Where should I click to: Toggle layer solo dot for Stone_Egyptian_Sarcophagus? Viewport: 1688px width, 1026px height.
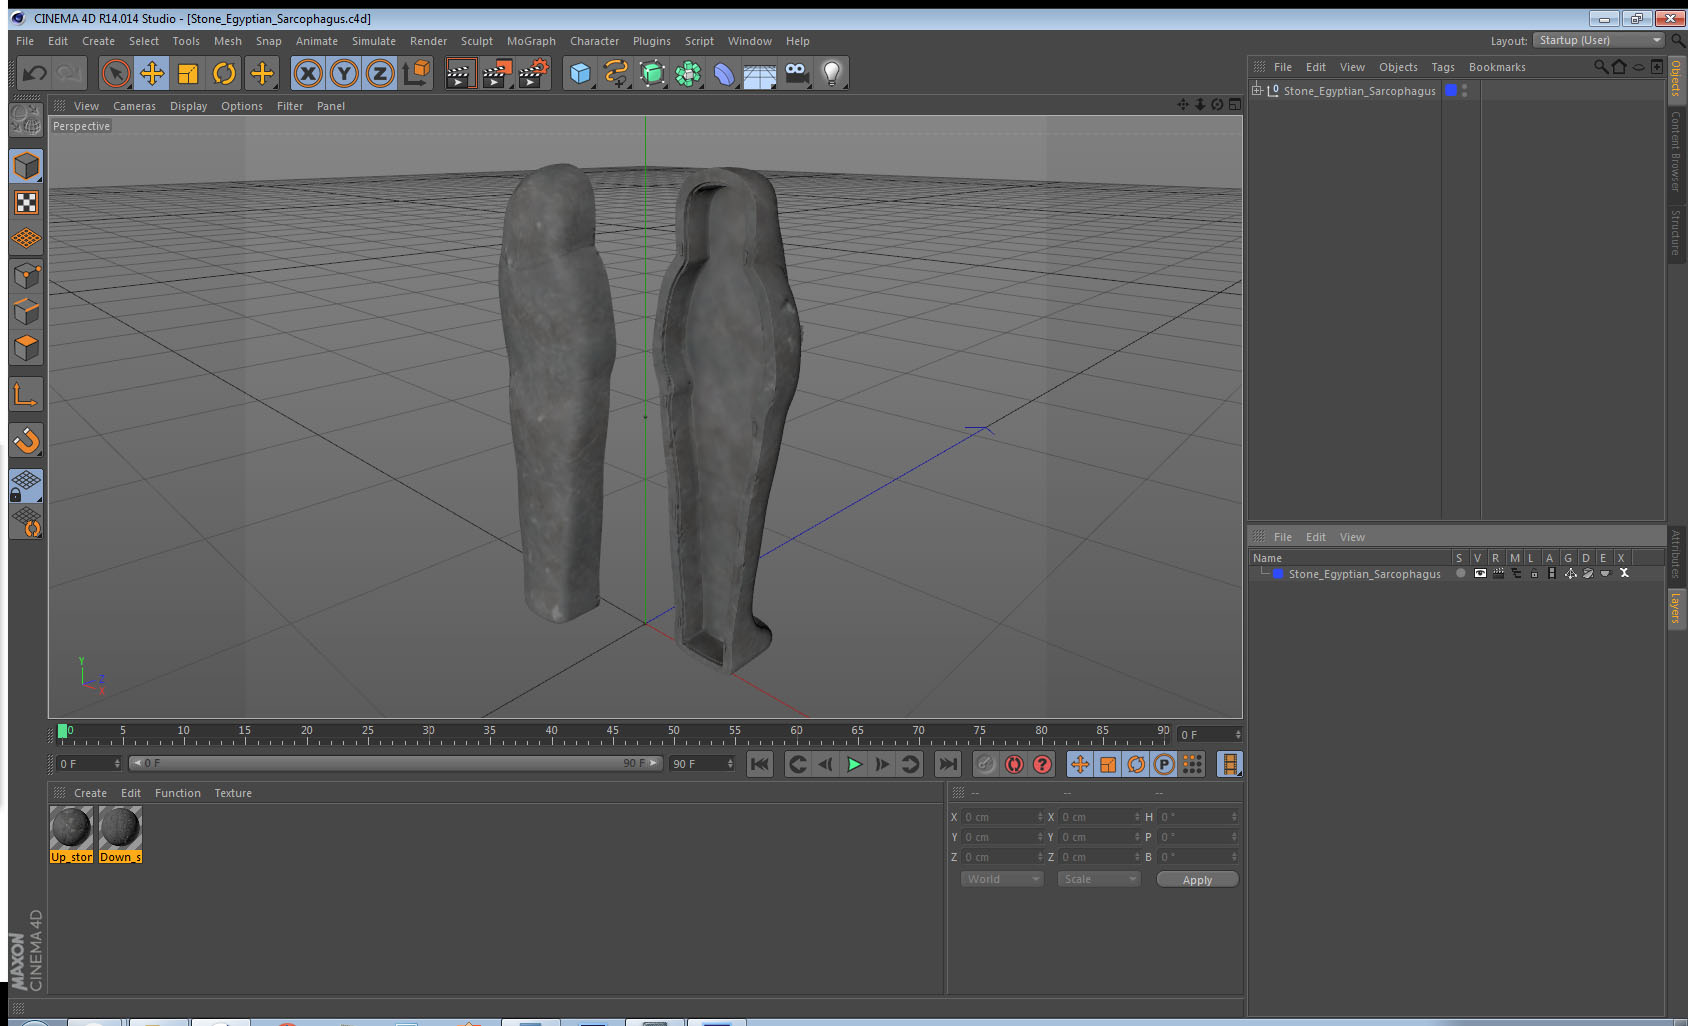point(1461,573)
